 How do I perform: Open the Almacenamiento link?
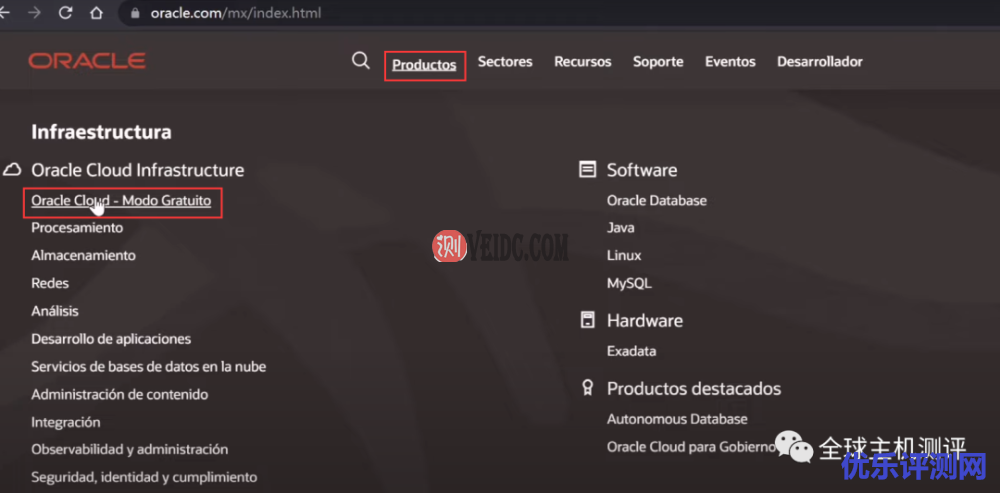tap(84, 255)
